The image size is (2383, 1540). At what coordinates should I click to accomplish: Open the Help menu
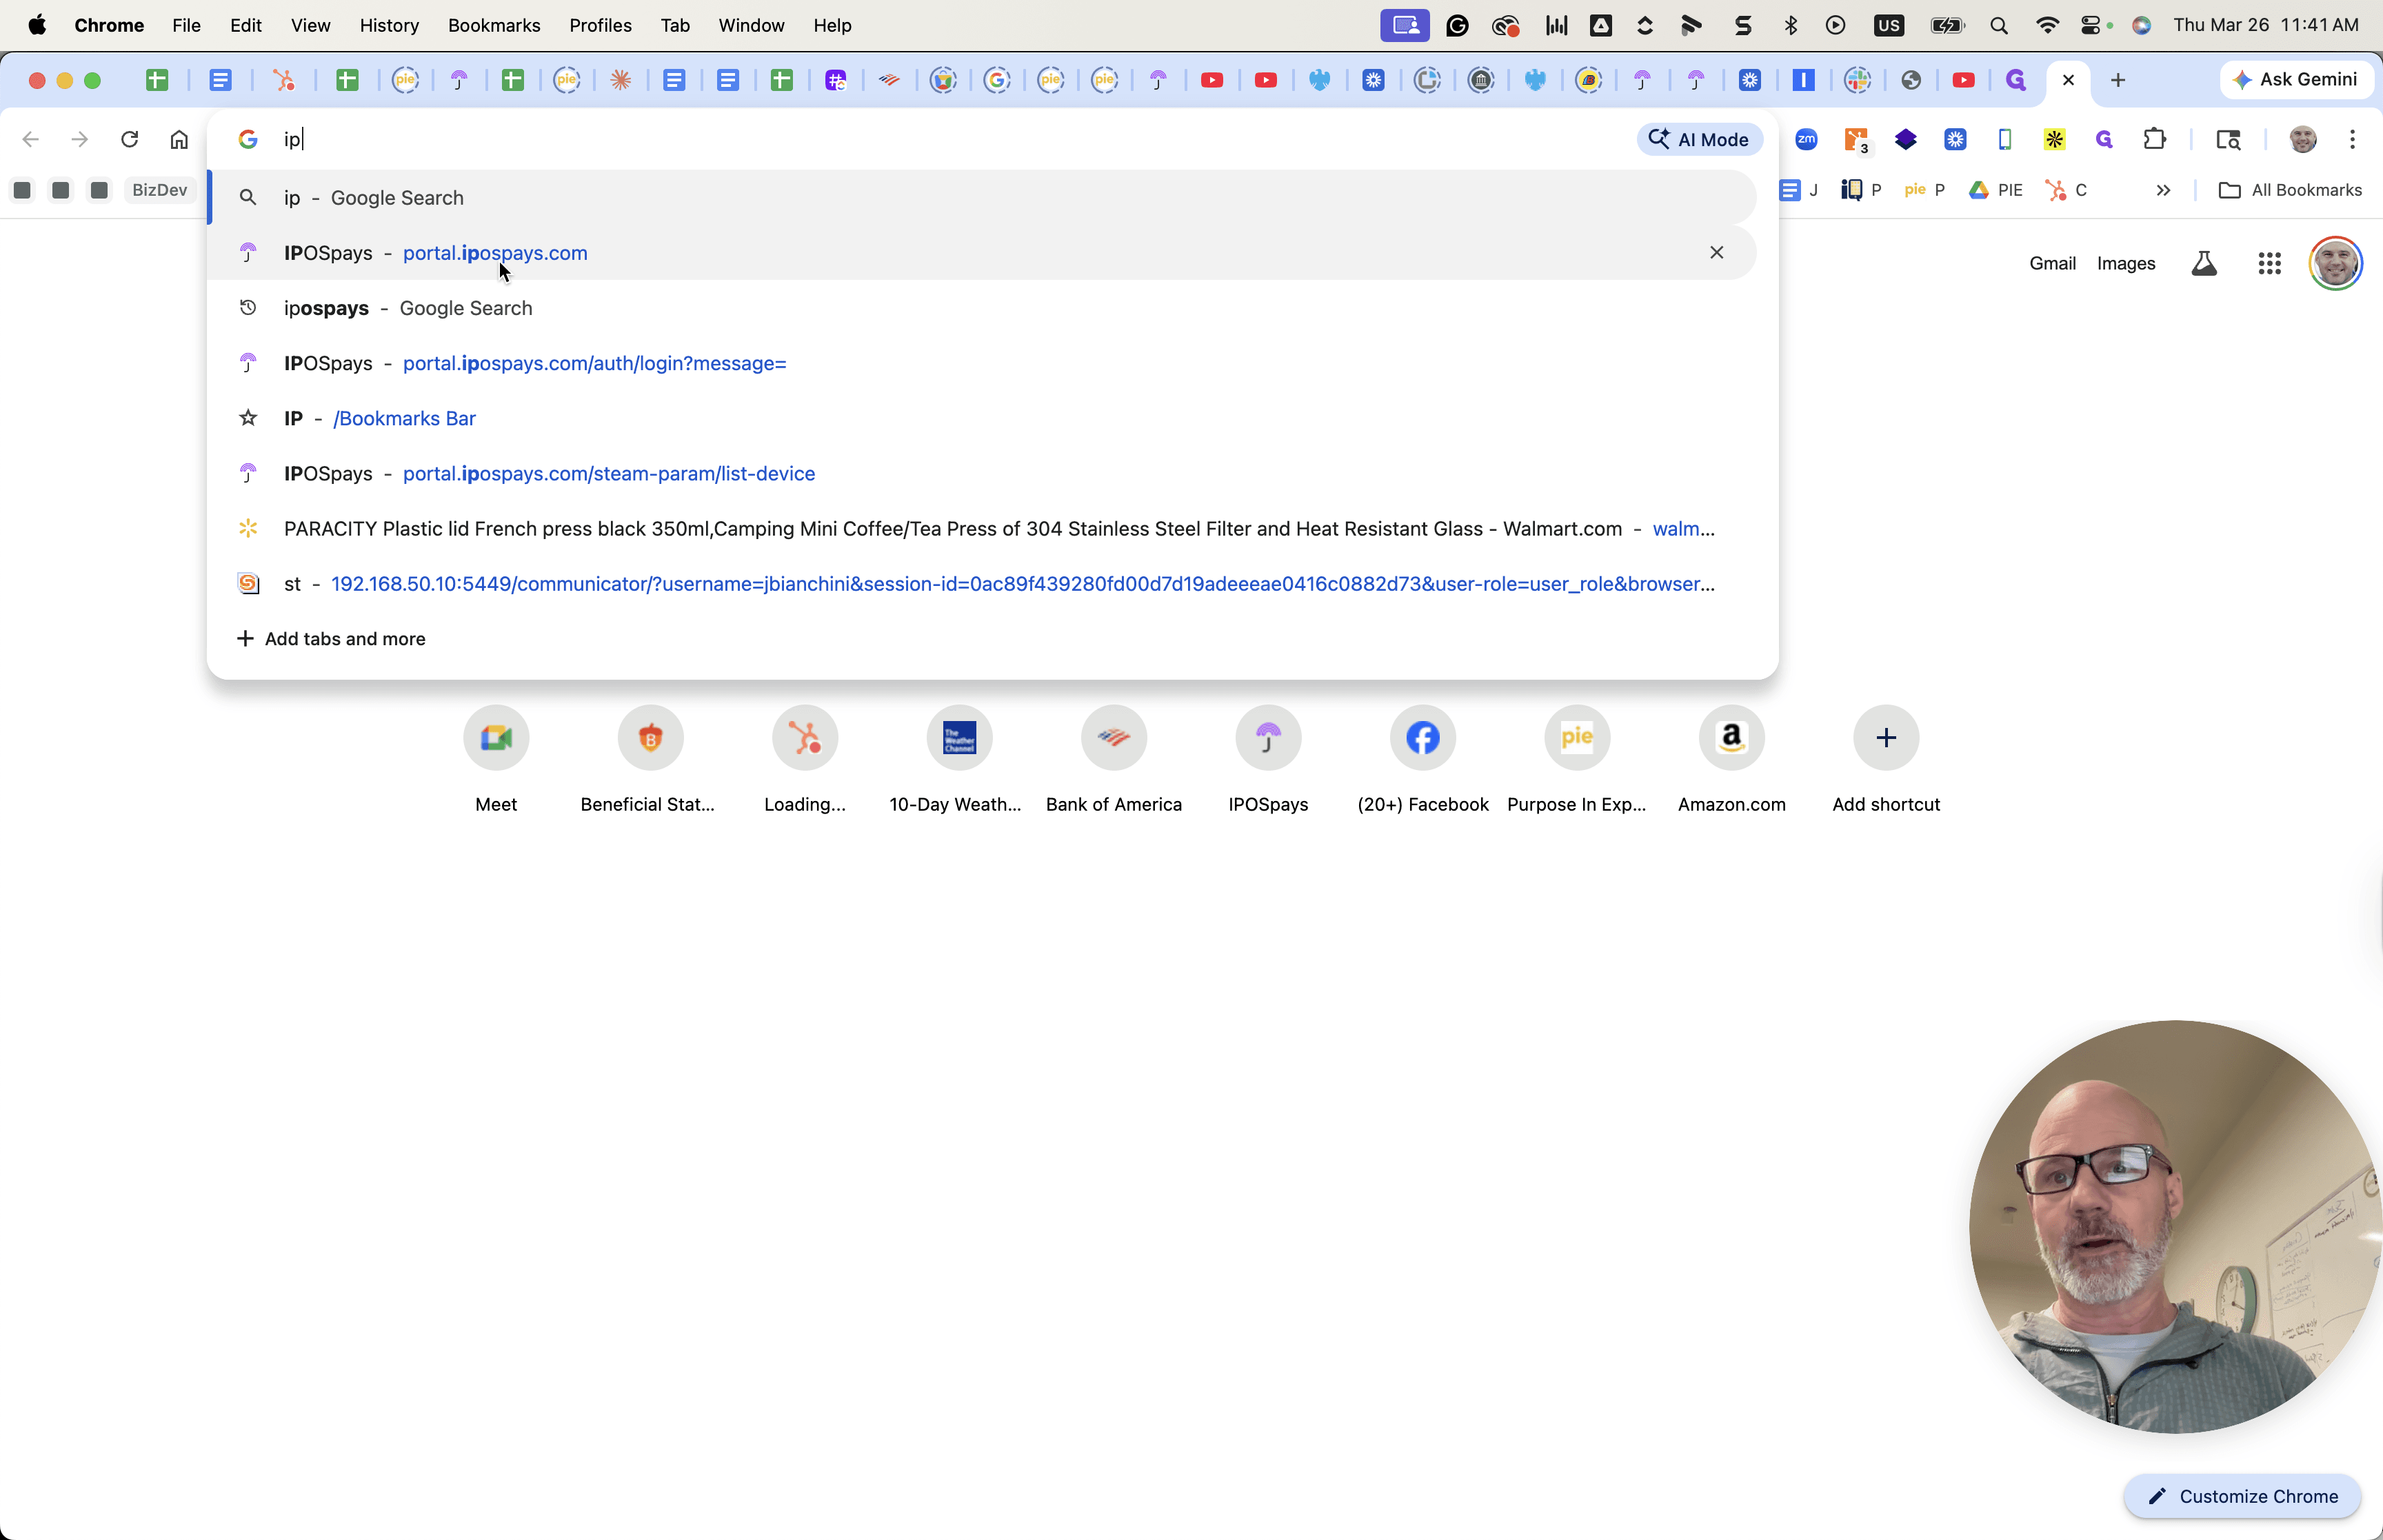tap(832, 25)
